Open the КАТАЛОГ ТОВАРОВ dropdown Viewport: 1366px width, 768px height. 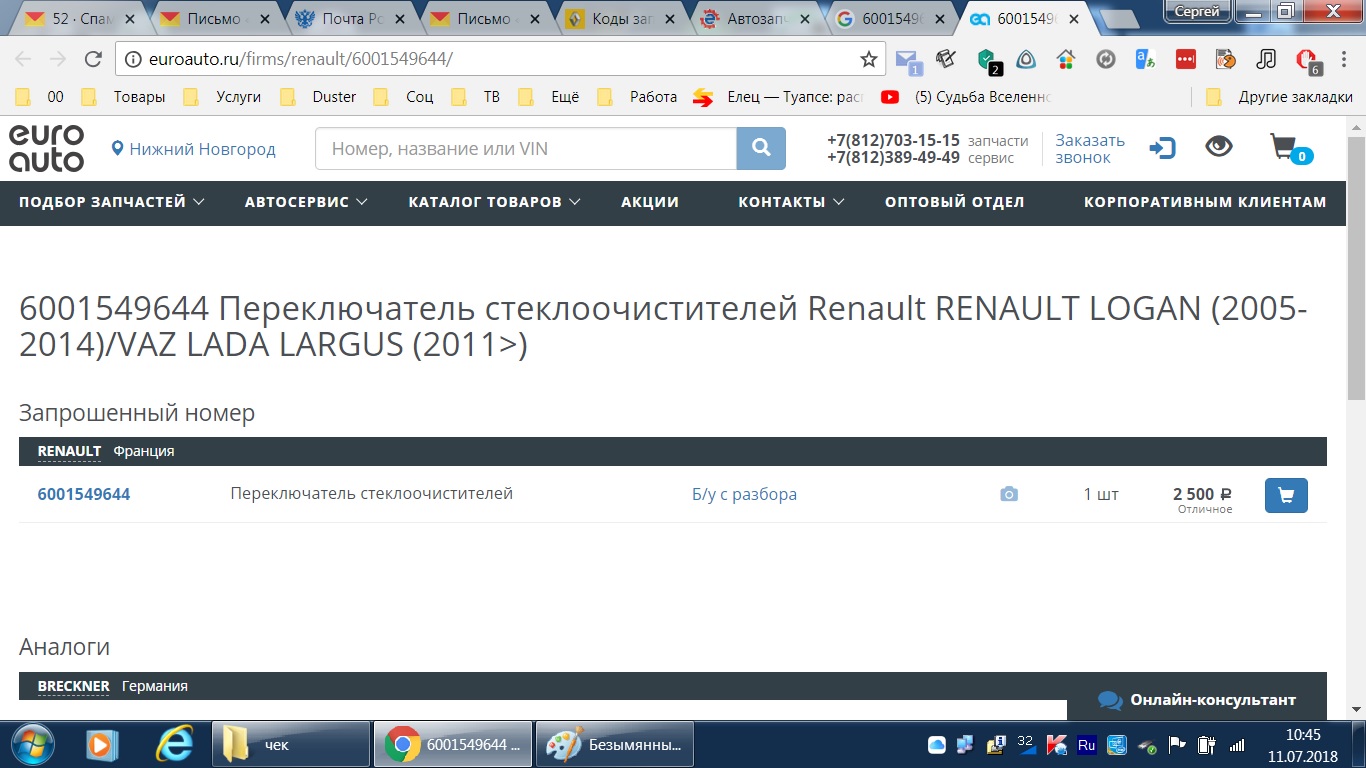pos(494,202)
